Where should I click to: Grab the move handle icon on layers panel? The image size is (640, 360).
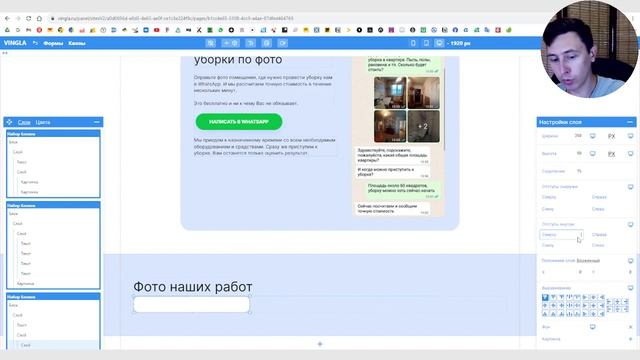(x=9, y=122)
